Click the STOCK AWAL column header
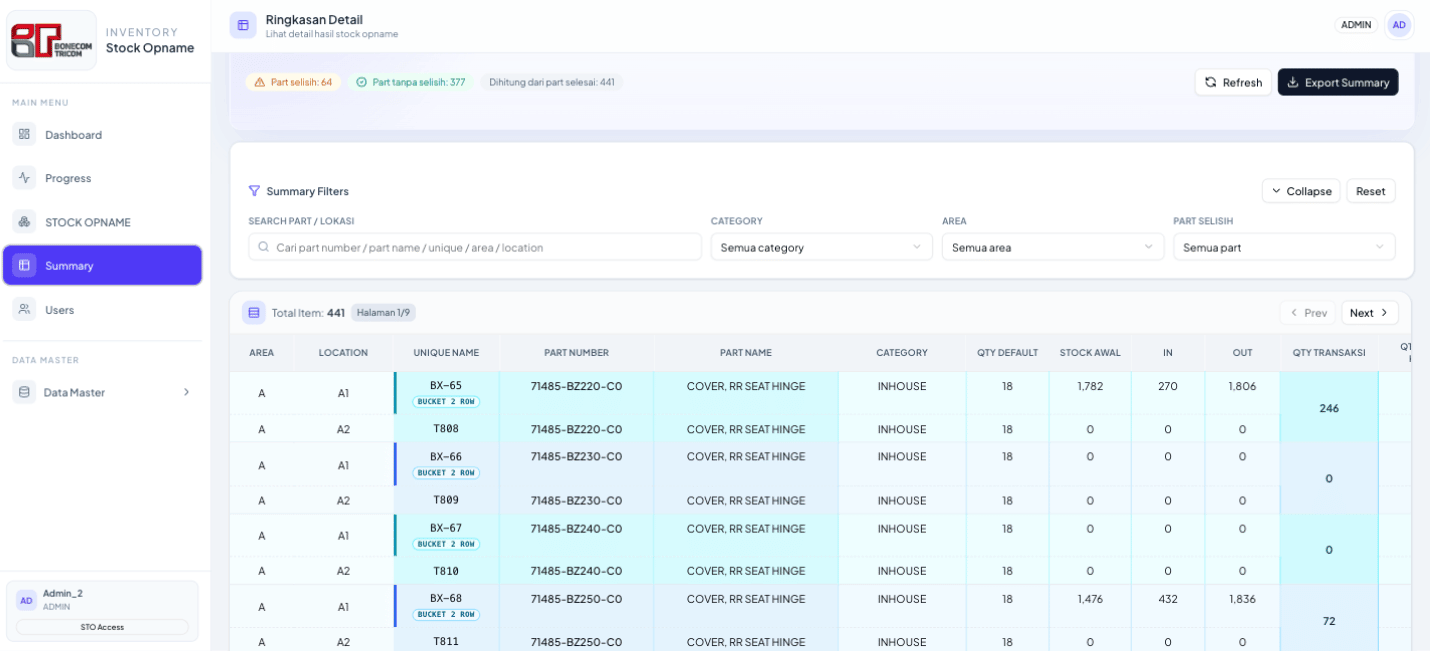 [1090, 353]
